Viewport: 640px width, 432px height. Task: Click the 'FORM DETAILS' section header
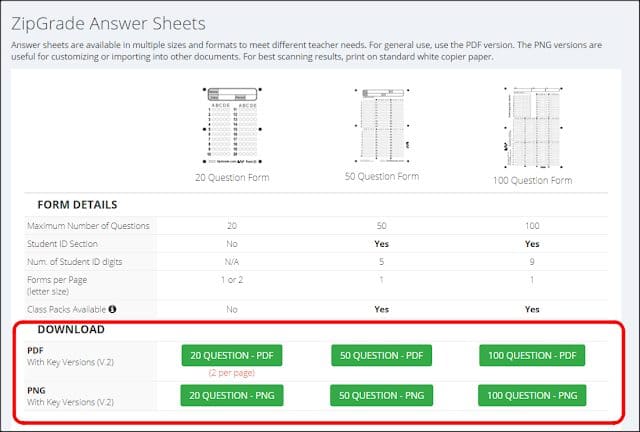(77, 205)
